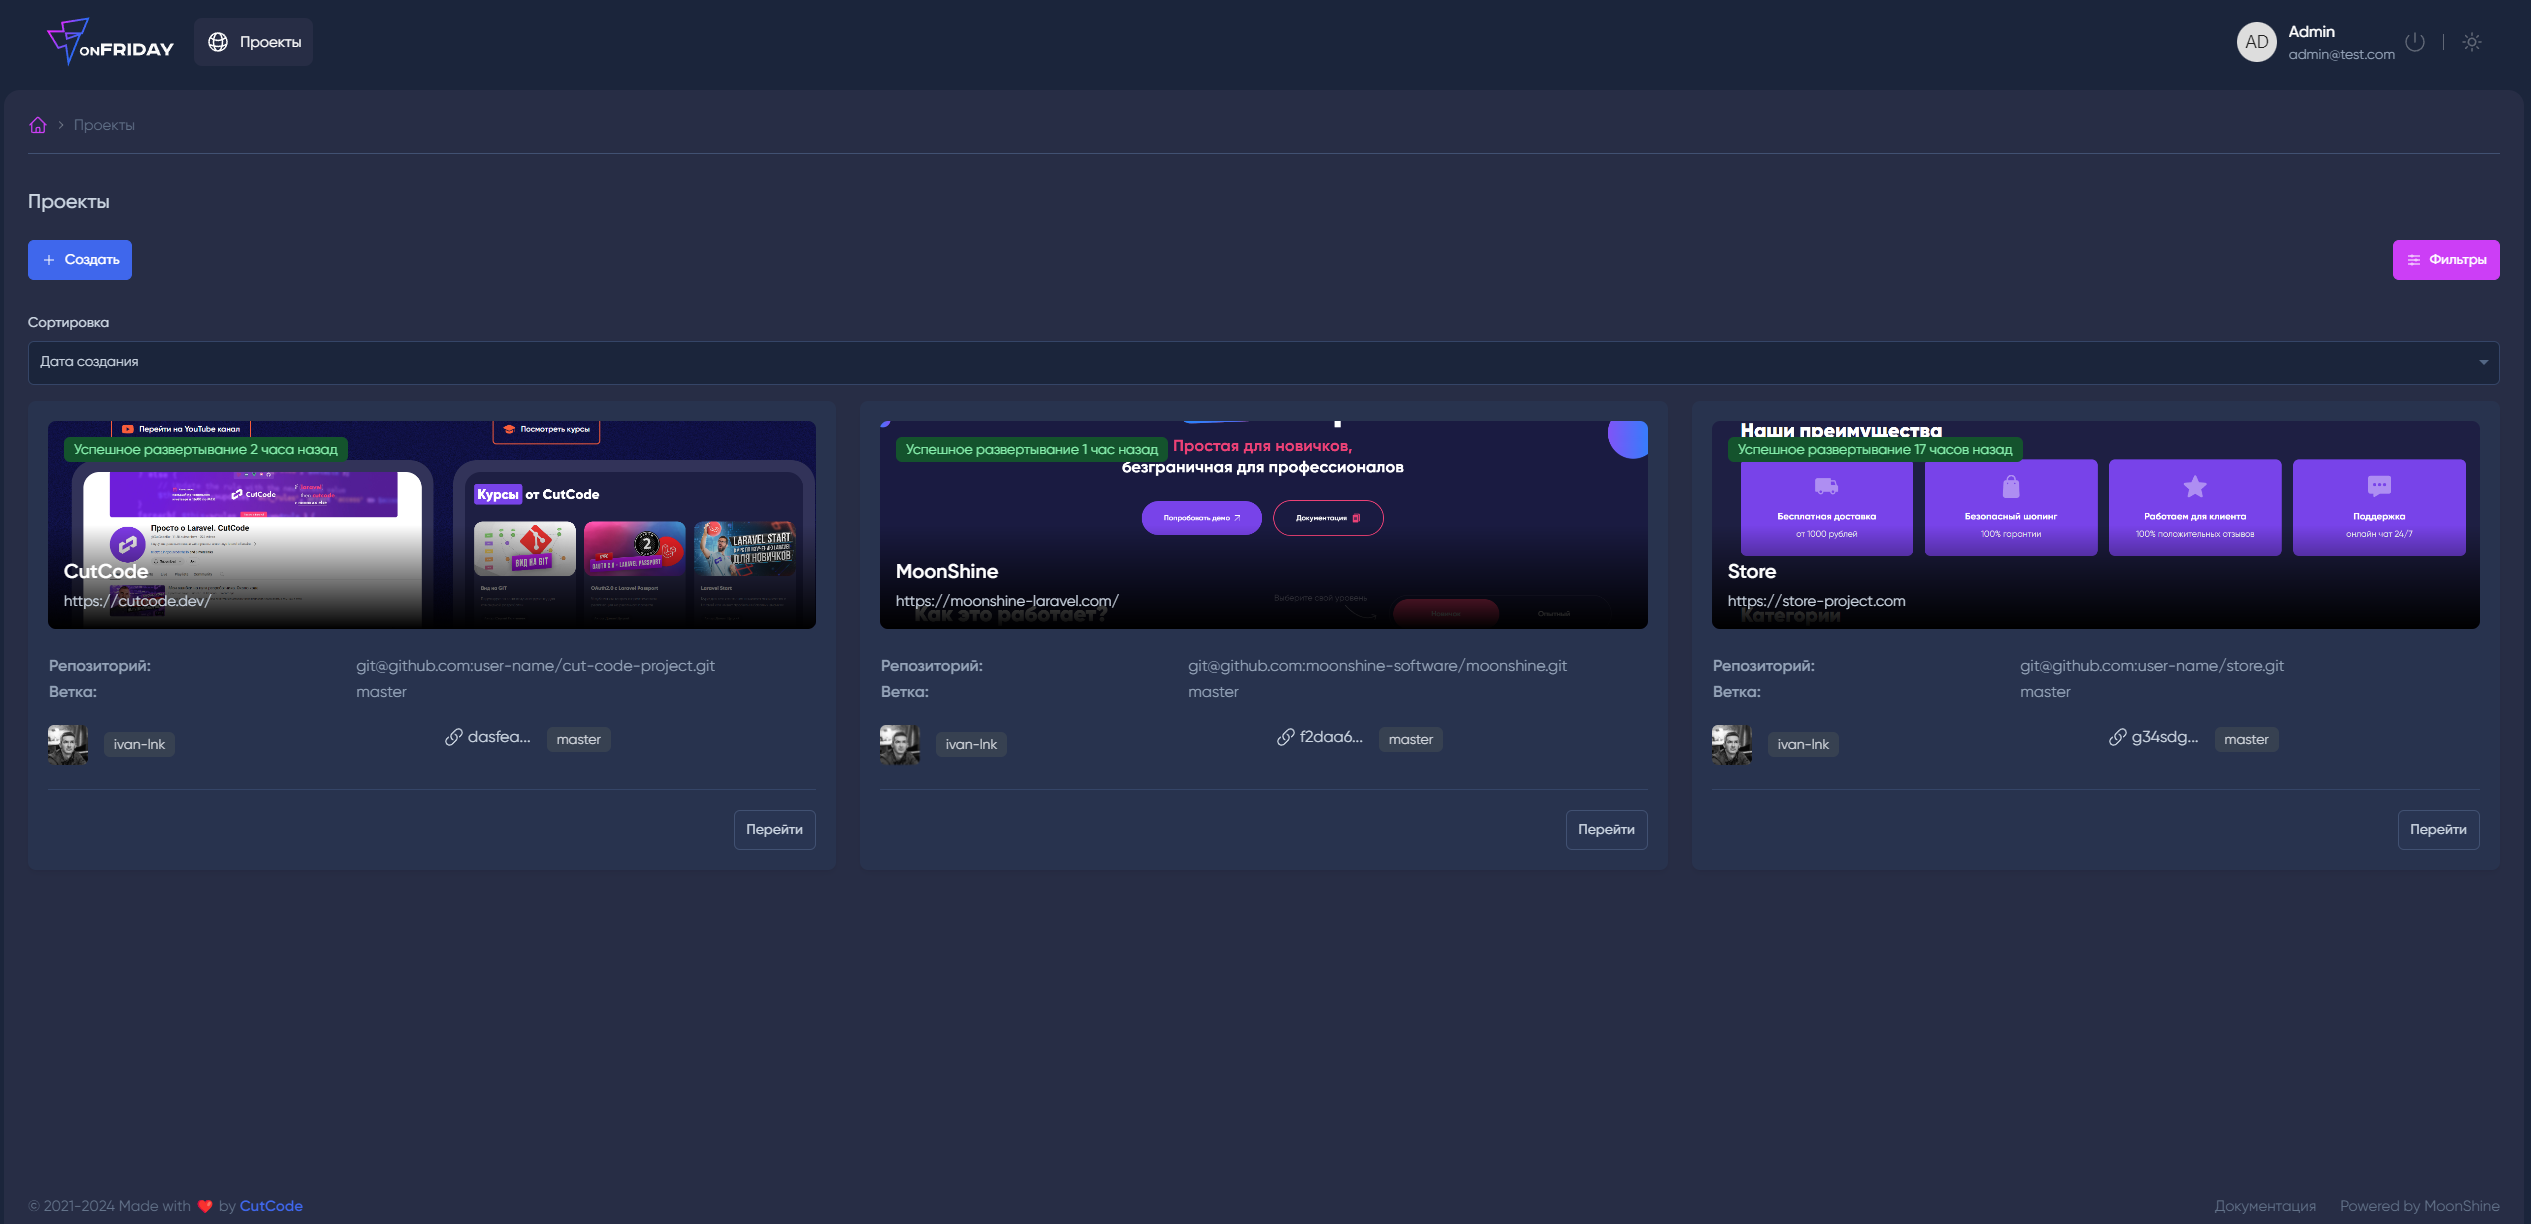Click the sorting dropdown arrow

tap(2483, 362)
